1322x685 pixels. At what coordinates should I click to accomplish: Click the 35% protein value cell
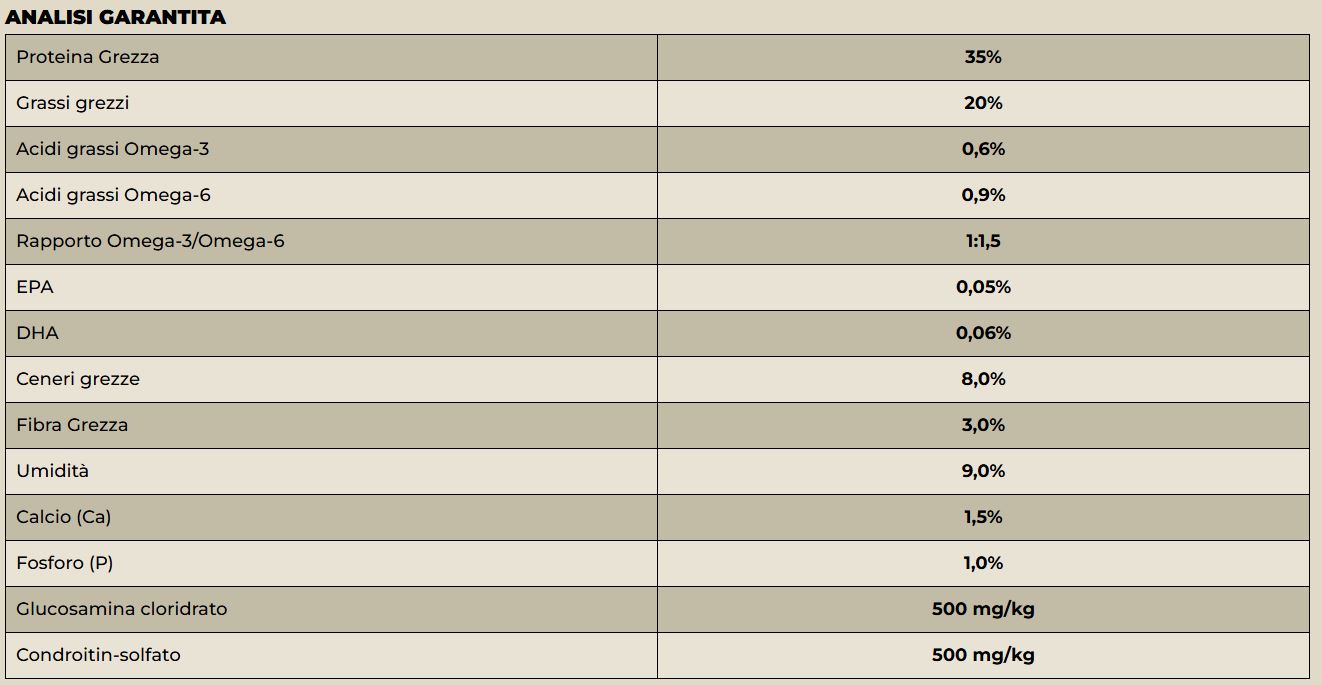click(x=983, y=57)
